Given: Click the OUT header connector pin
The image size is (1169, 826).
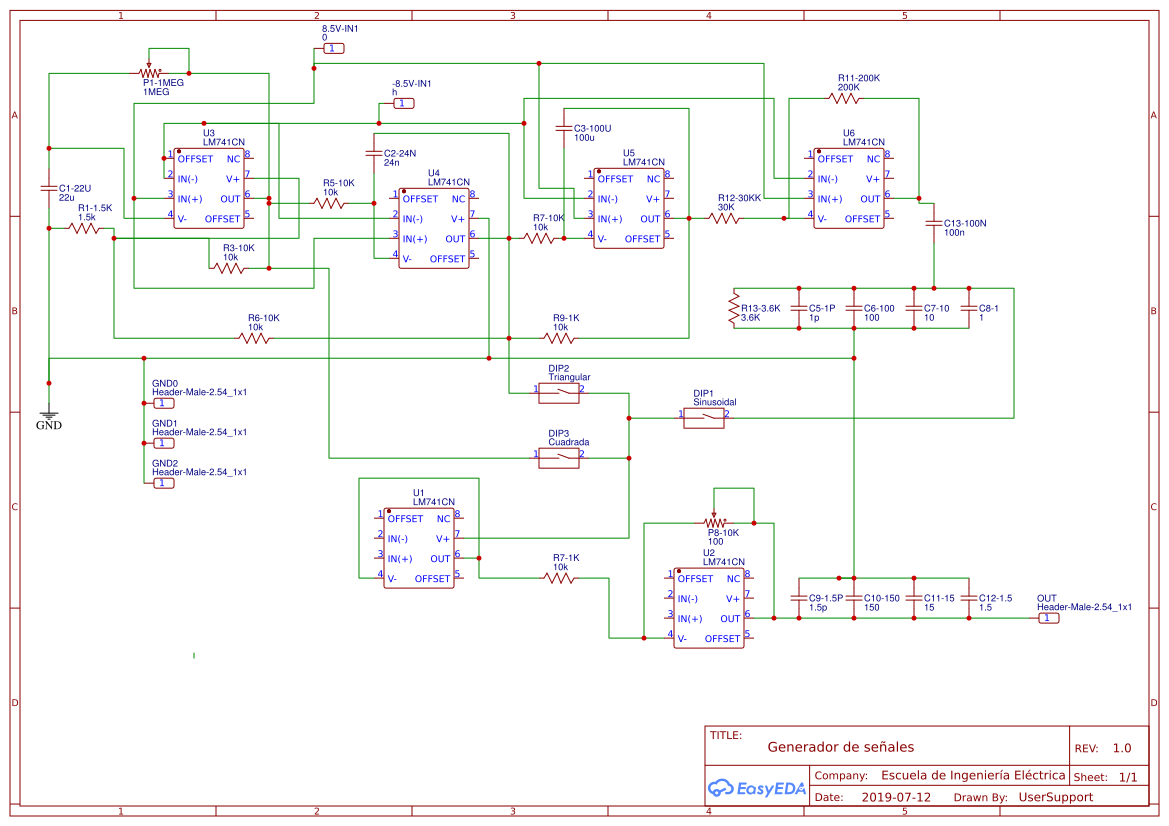Looking at the screenshot, I should [1048, 618].
